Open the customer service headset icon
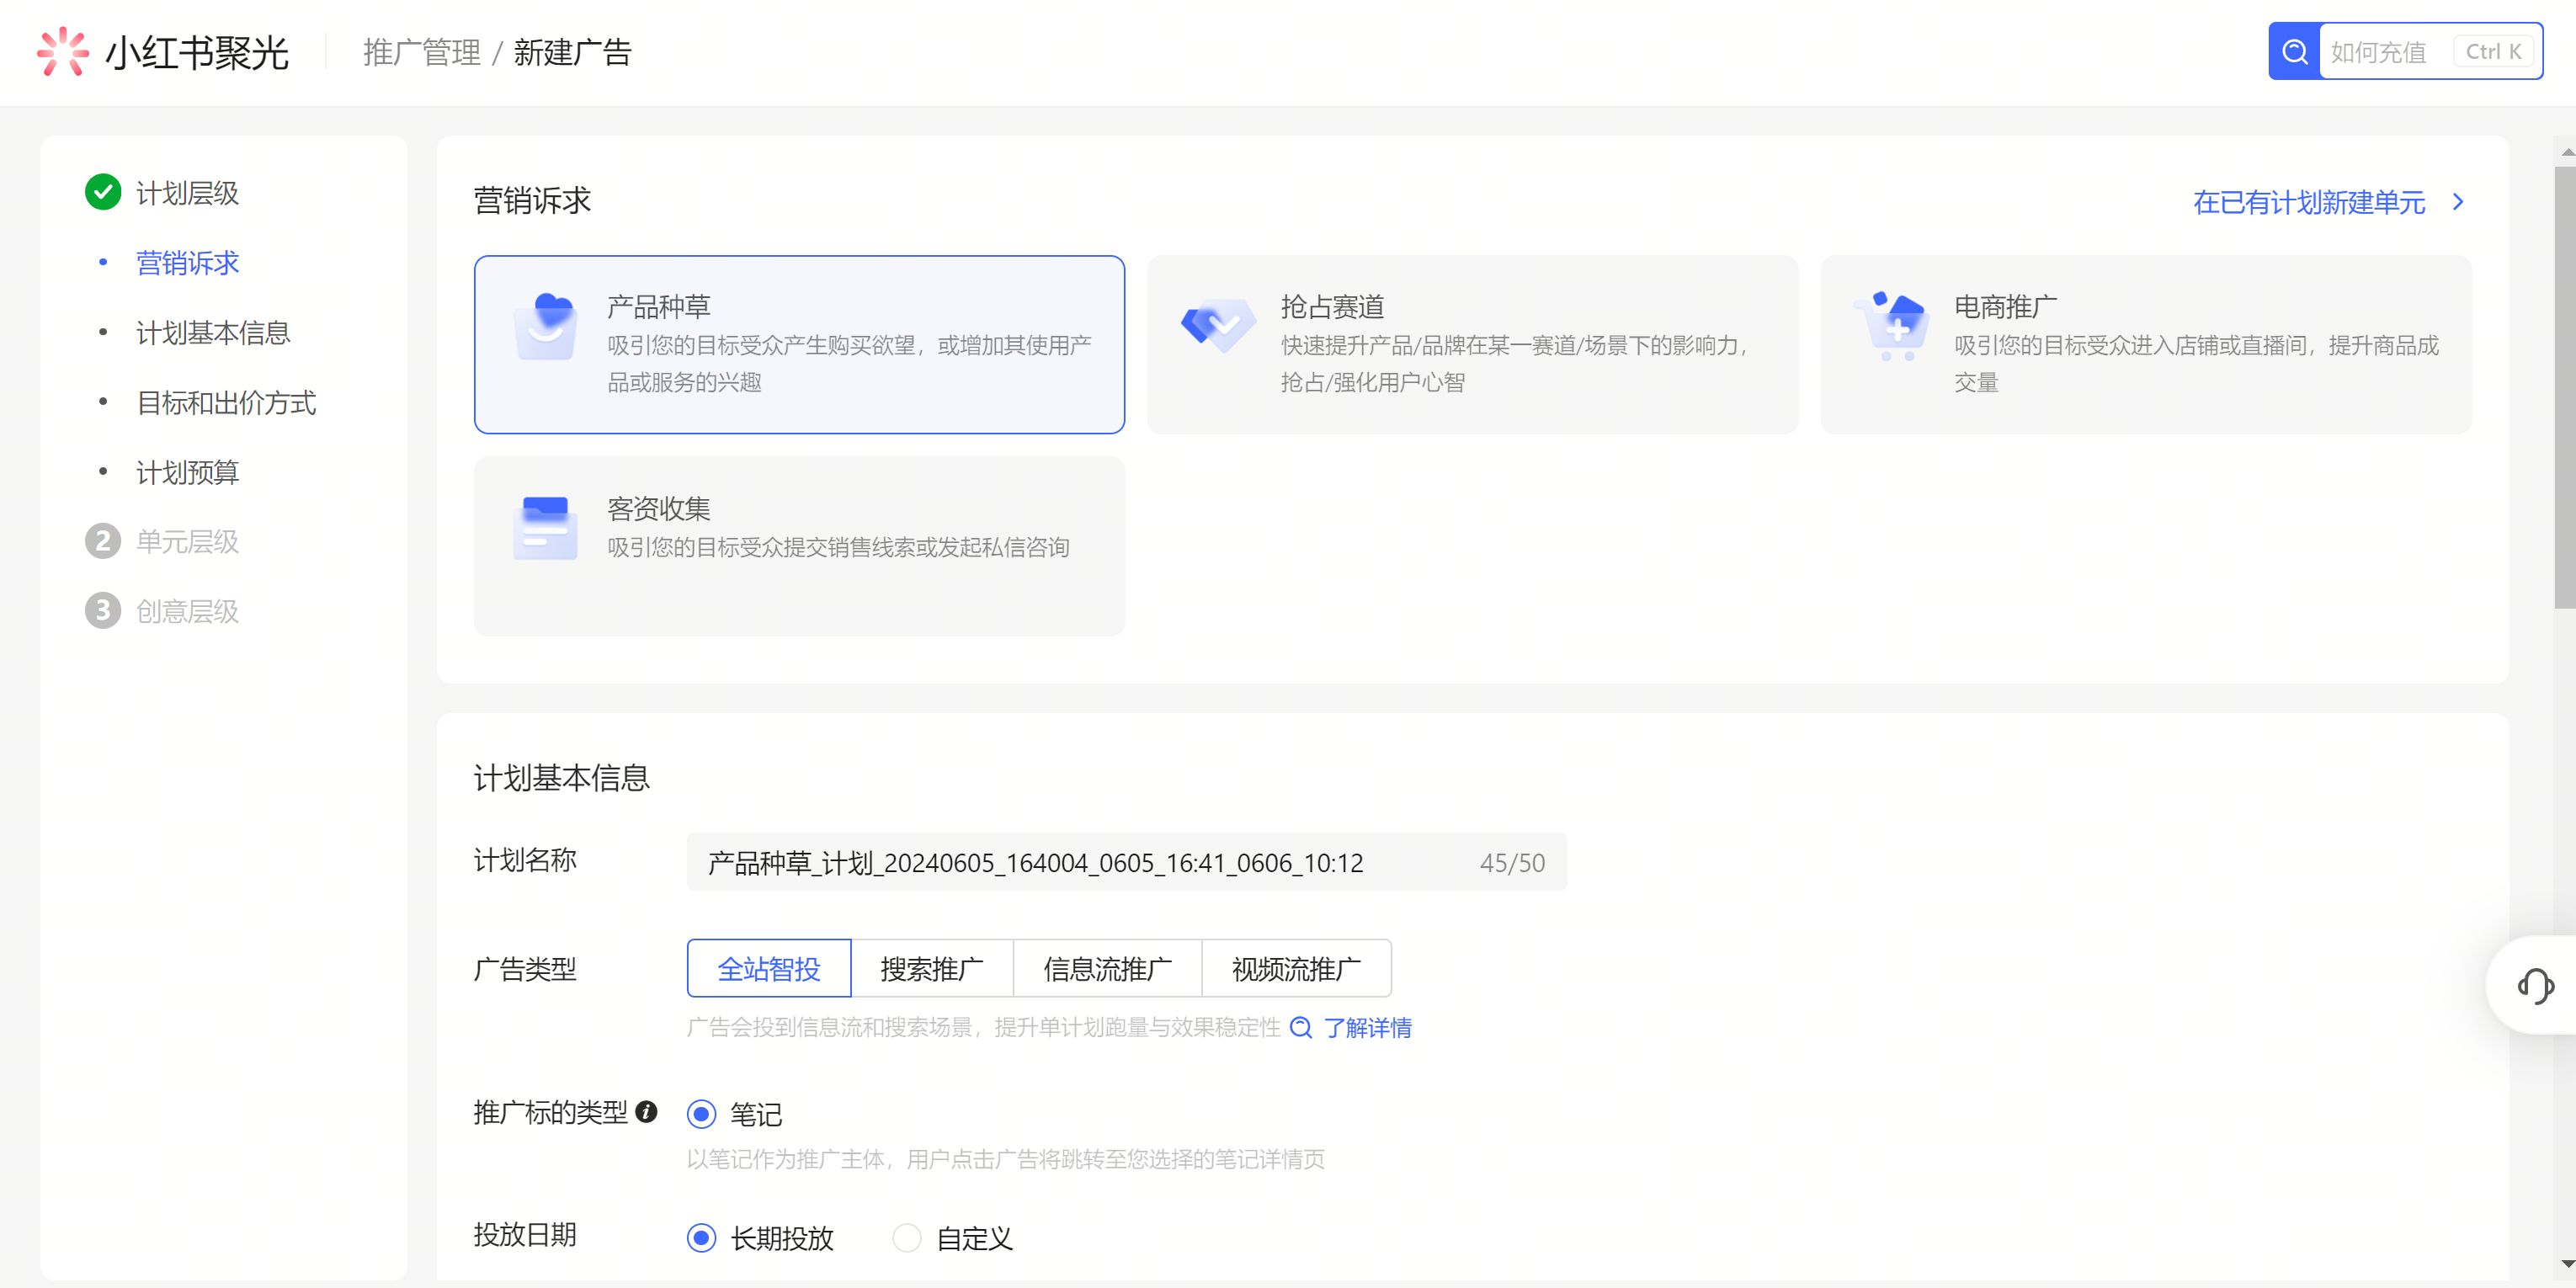 click(x=2535, y=985)
